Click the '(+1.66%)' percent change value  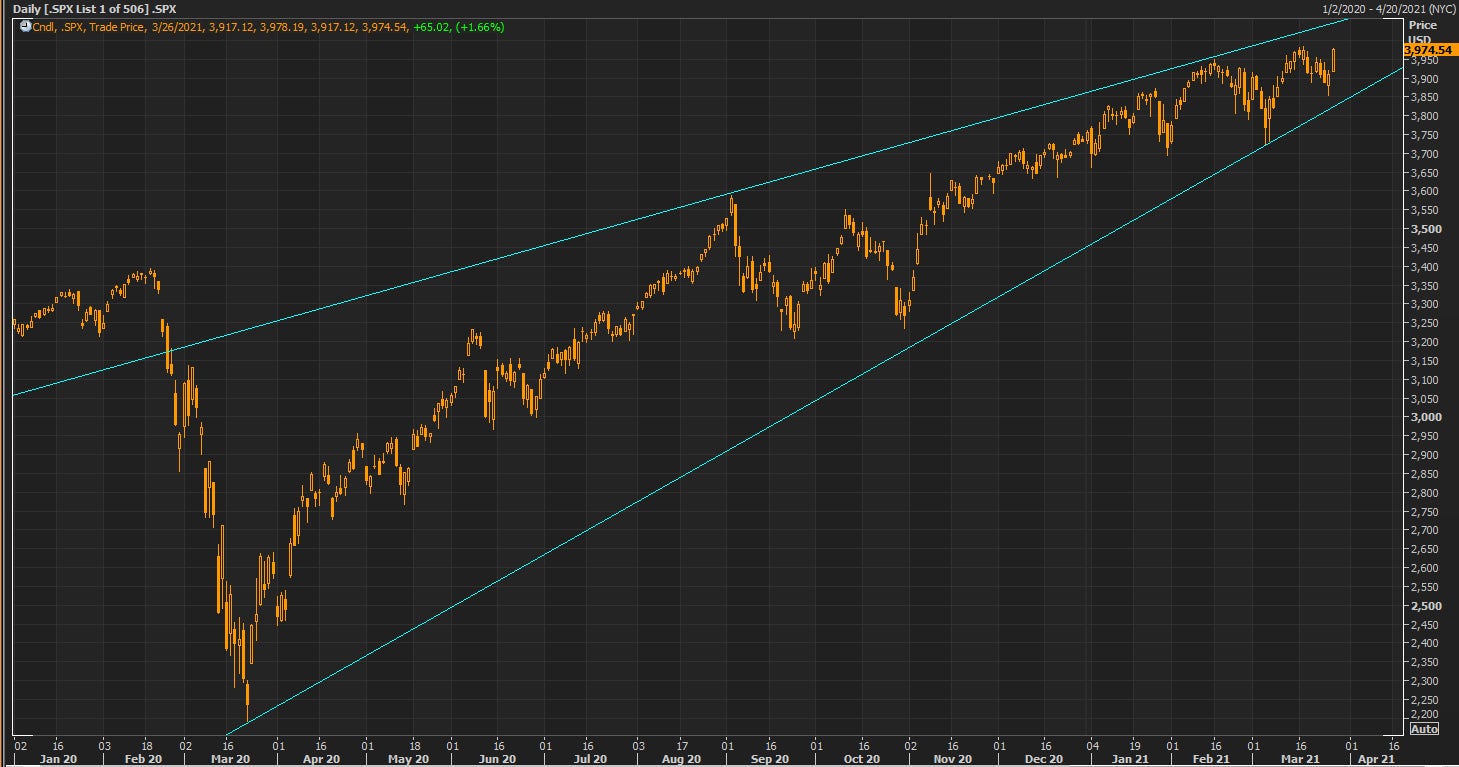pyautogui.click(x=479, y=27)
